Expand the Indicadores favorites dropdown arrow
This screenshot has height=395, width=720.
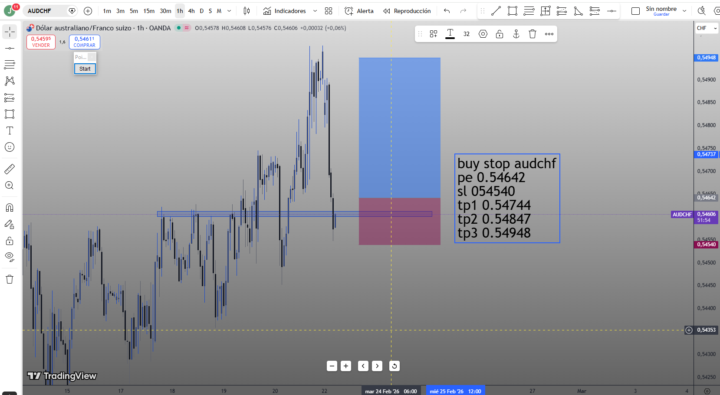315,11
